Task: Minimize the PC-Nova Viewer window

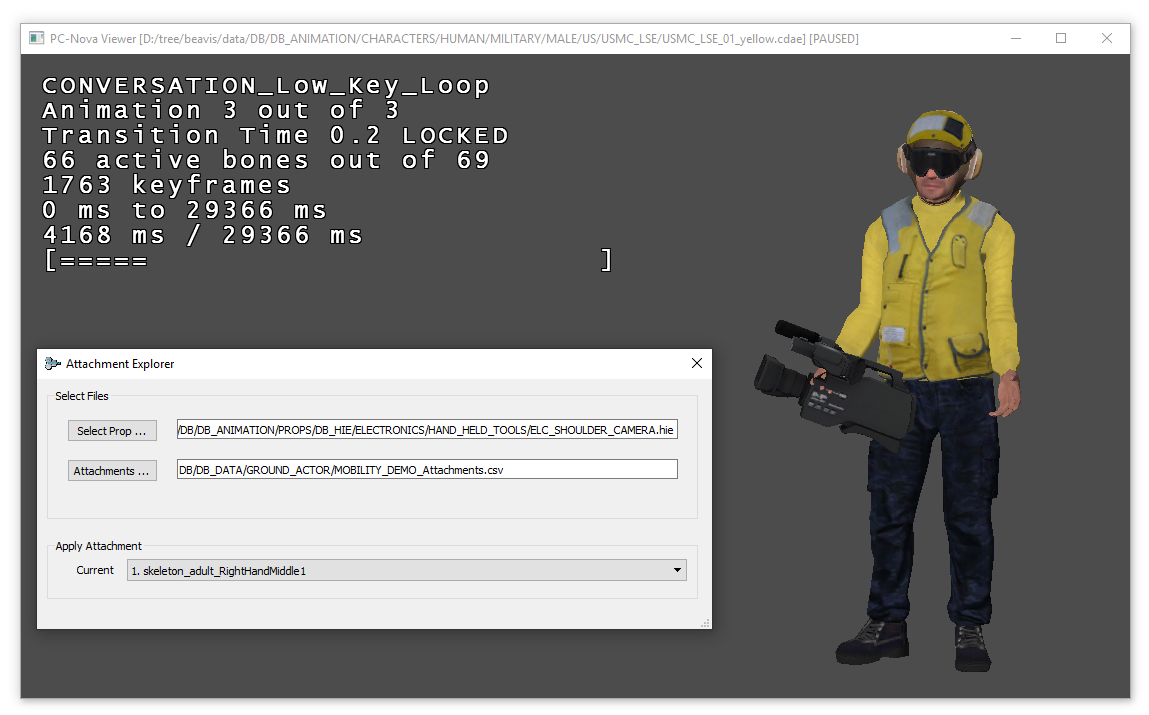Action: coord(1016,38)
